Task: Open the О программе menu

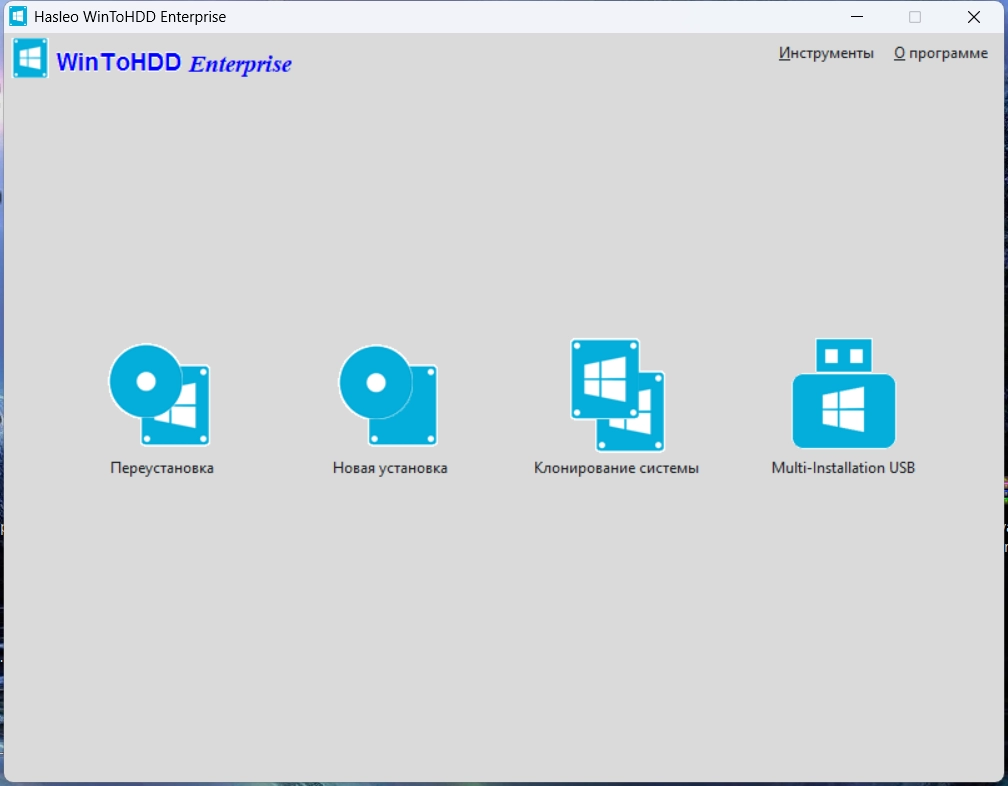Action: pos(940,53)
